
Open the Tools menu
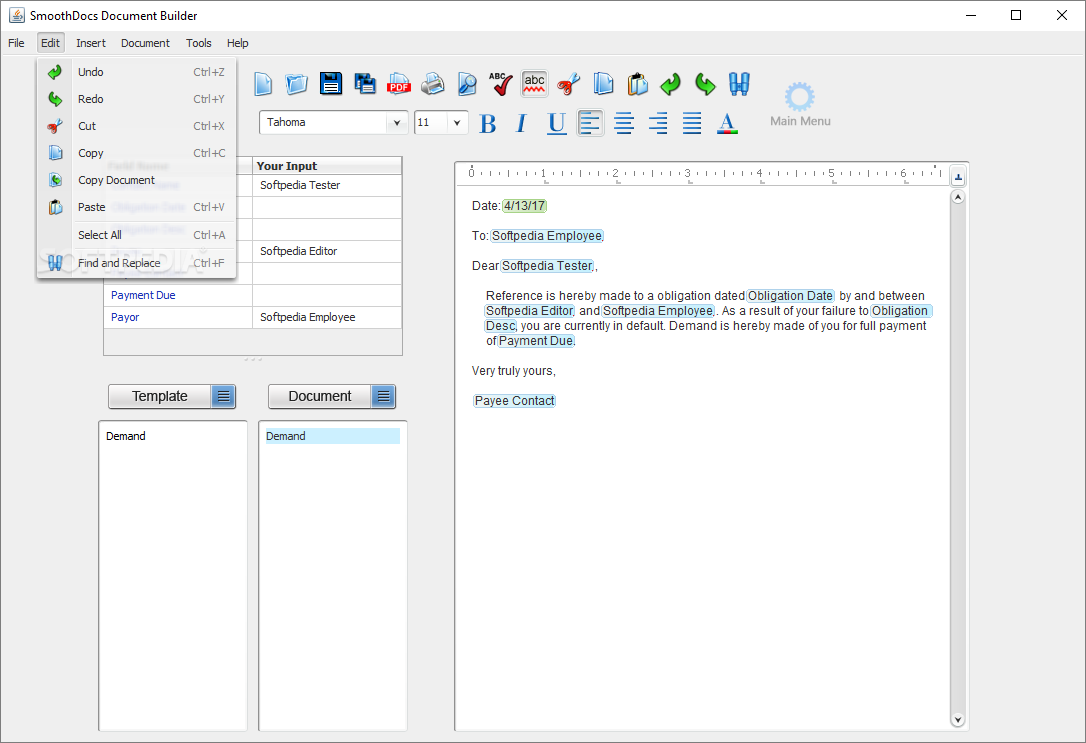[199, 43]
